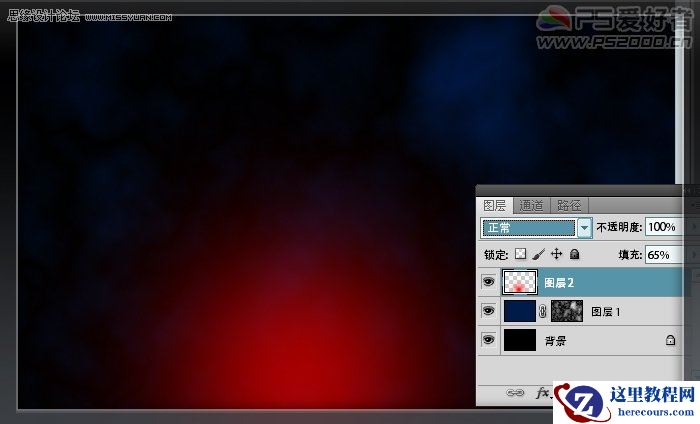This screenshot has width=700, height=424.
Task: Switch to the 路径 (Paths) tab
Action: pyautogui.click(x=569, y=206)
